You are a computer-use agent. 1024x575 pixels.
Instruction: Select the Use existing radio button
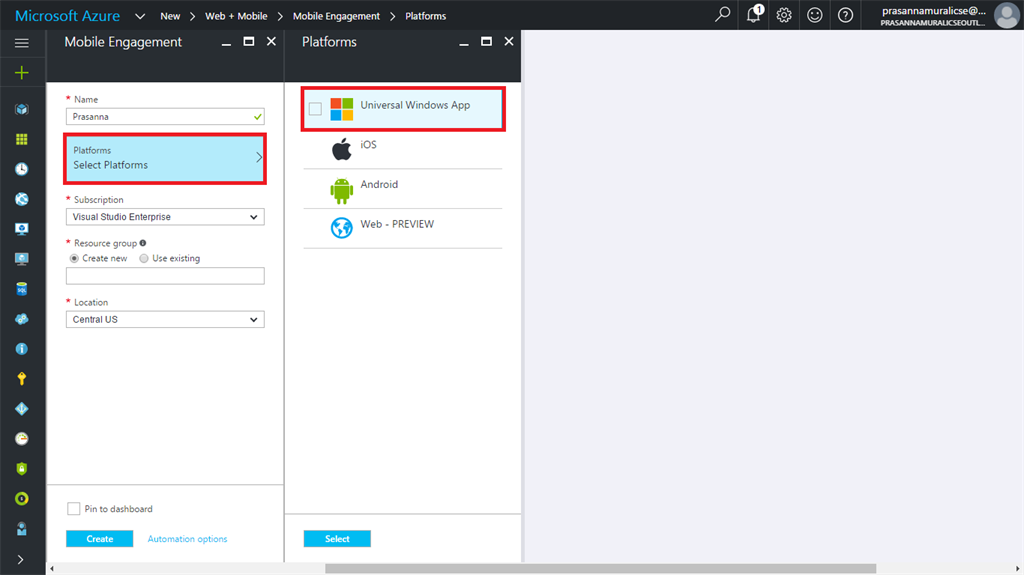pyautogui.click(x=144, y=259)
